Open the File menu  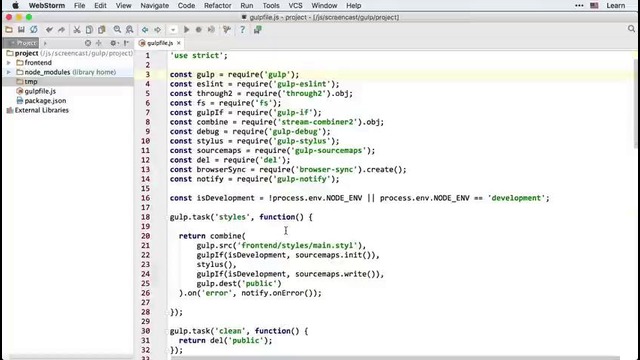79,6
